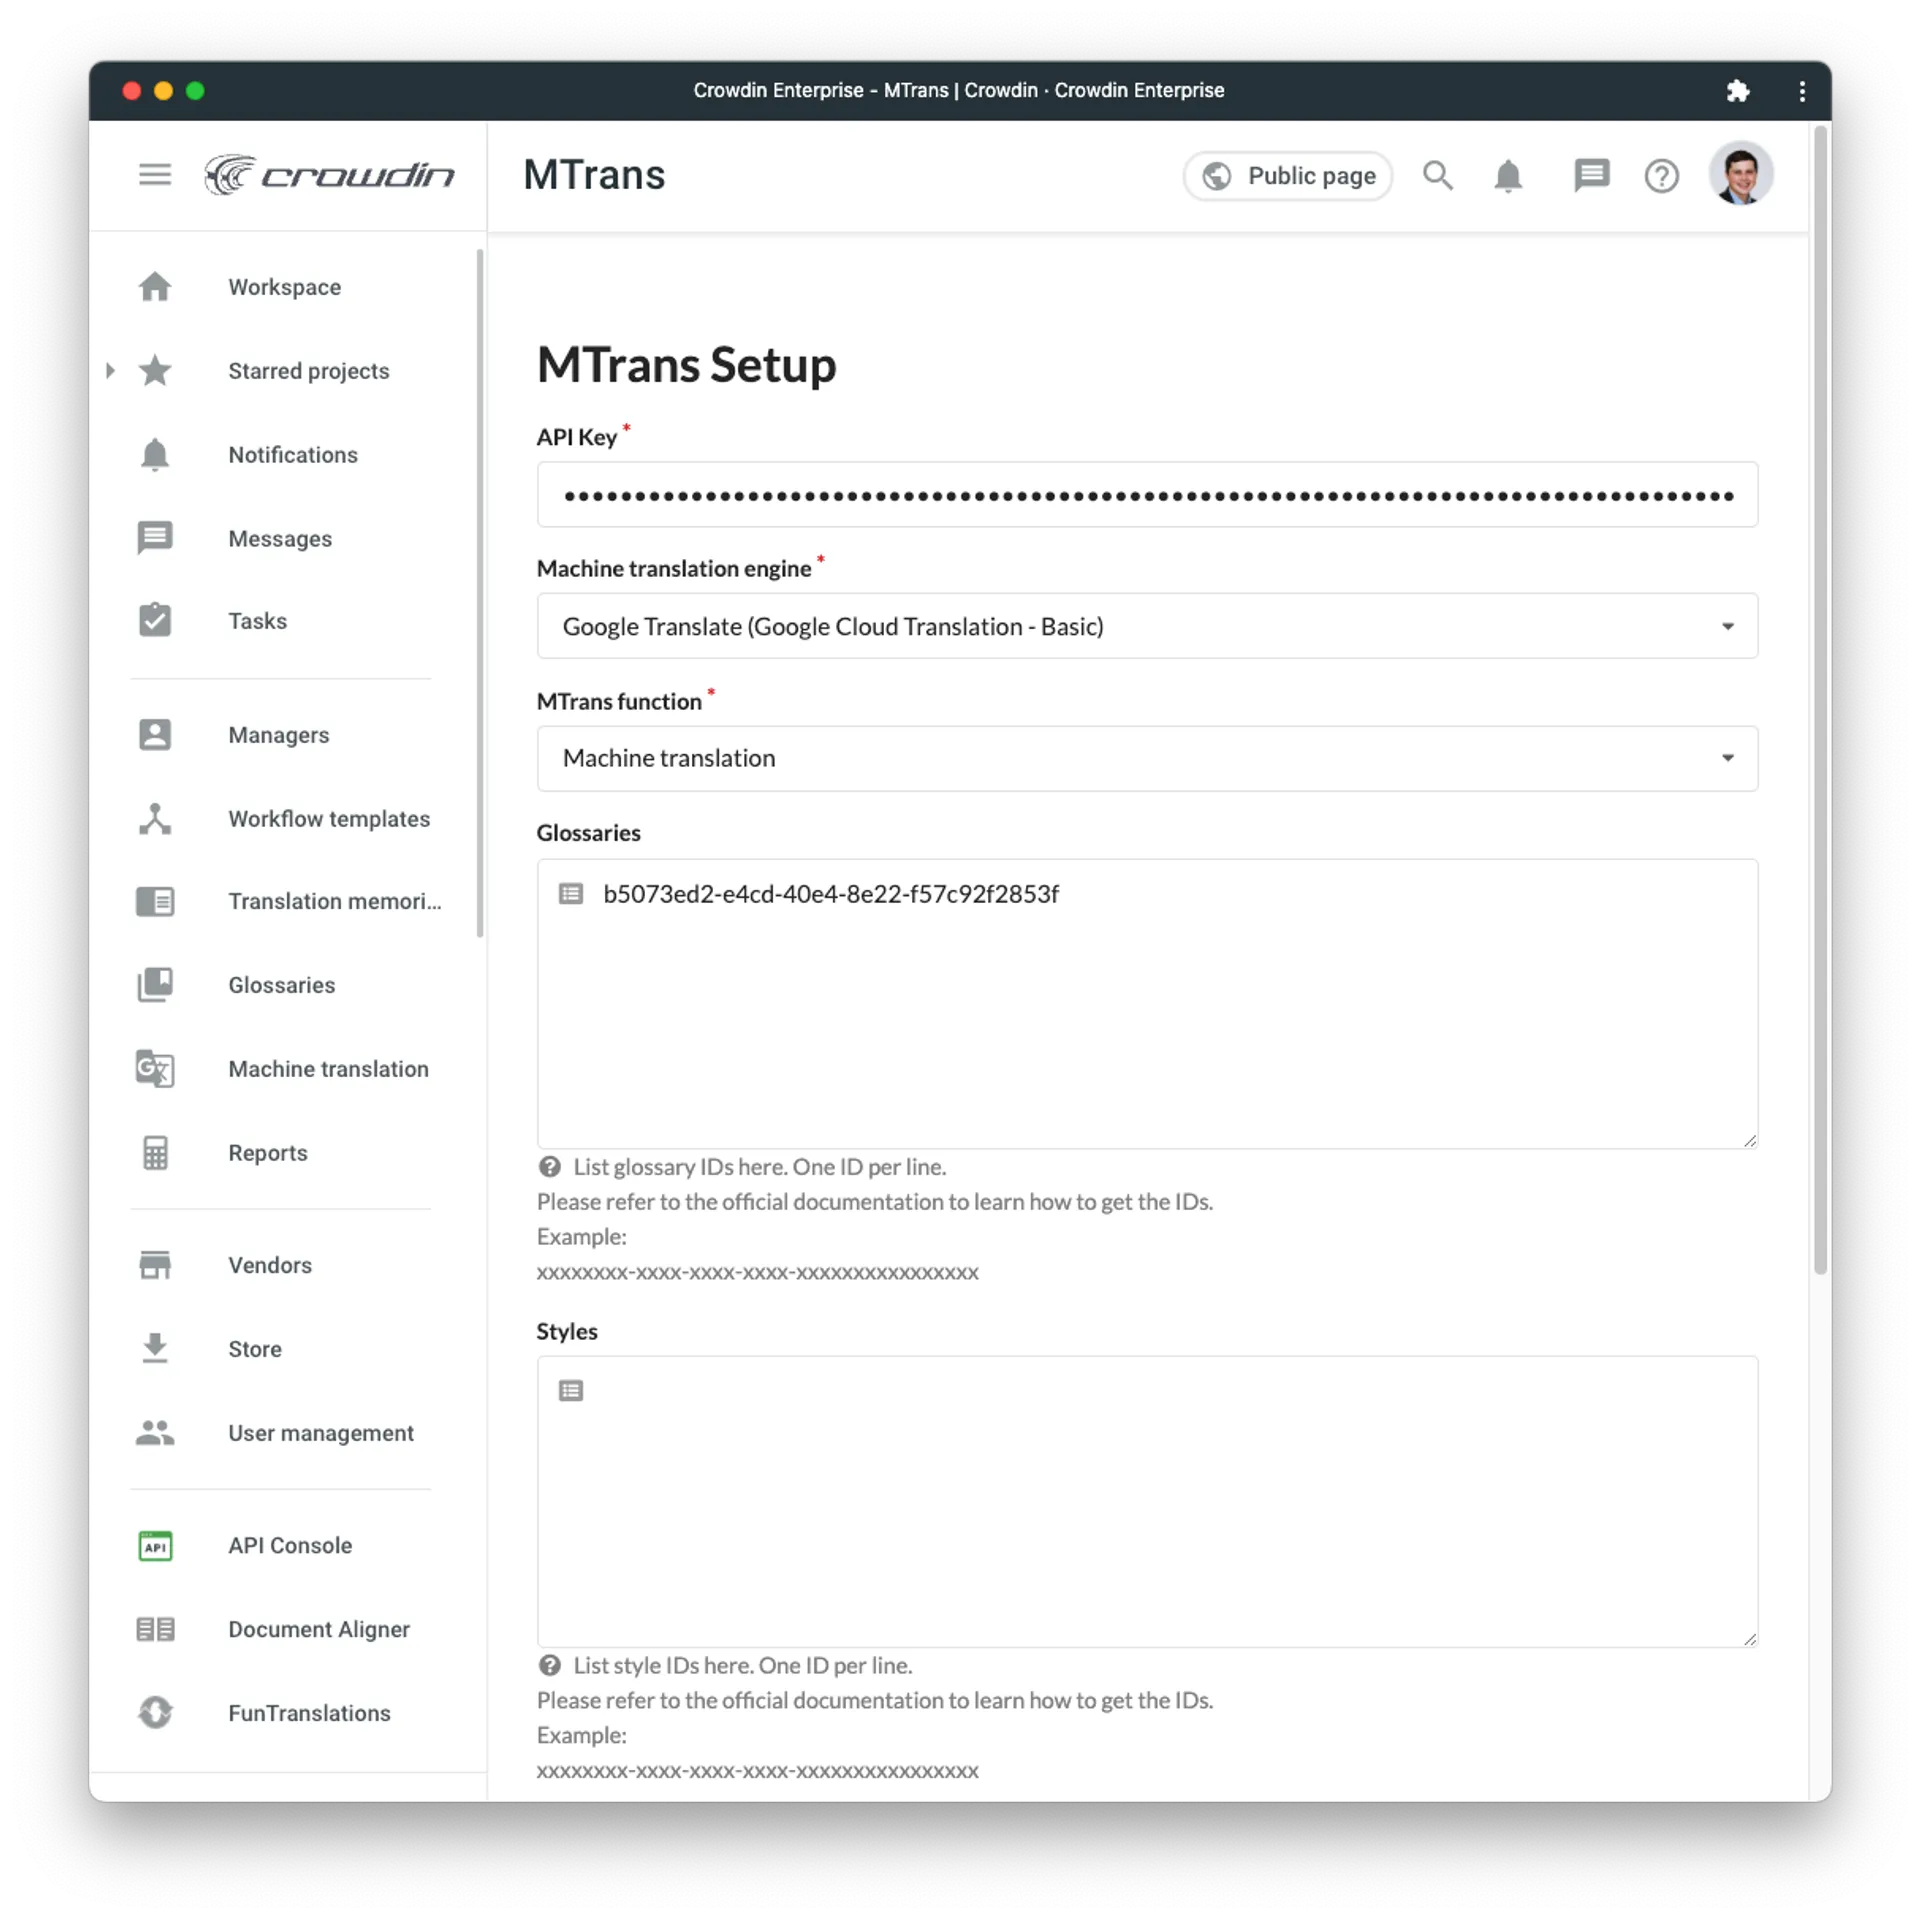Open FunTranslations menu item
The image size is (1920, 1918).
click(x=309, y=1713)
